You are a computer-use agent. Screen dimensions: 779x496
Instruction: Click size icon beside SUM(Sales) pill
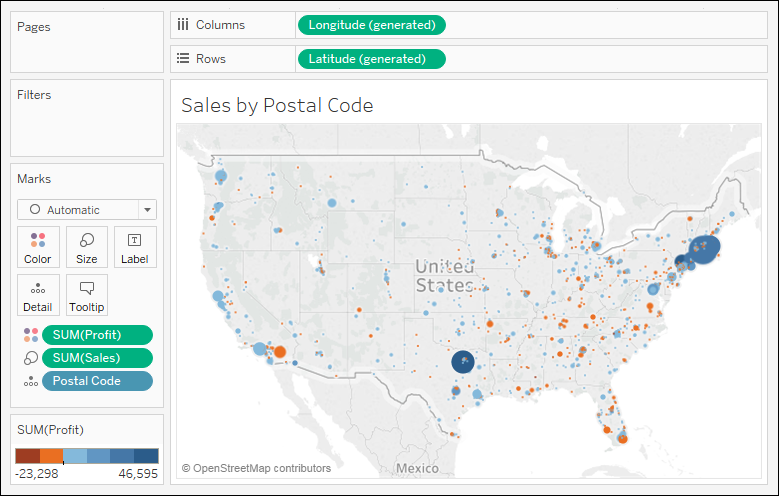click(31, 358)
